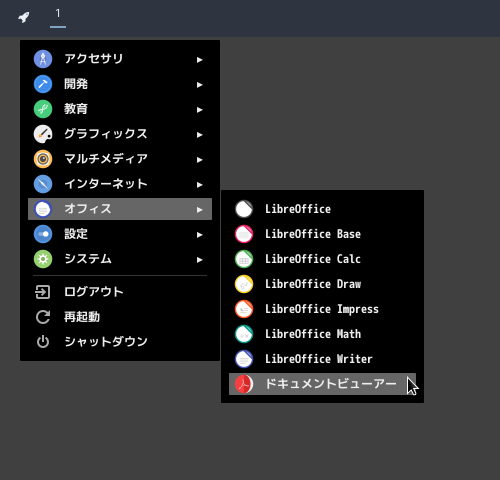Launch LibreOffice Calc

tap(322, 259)
